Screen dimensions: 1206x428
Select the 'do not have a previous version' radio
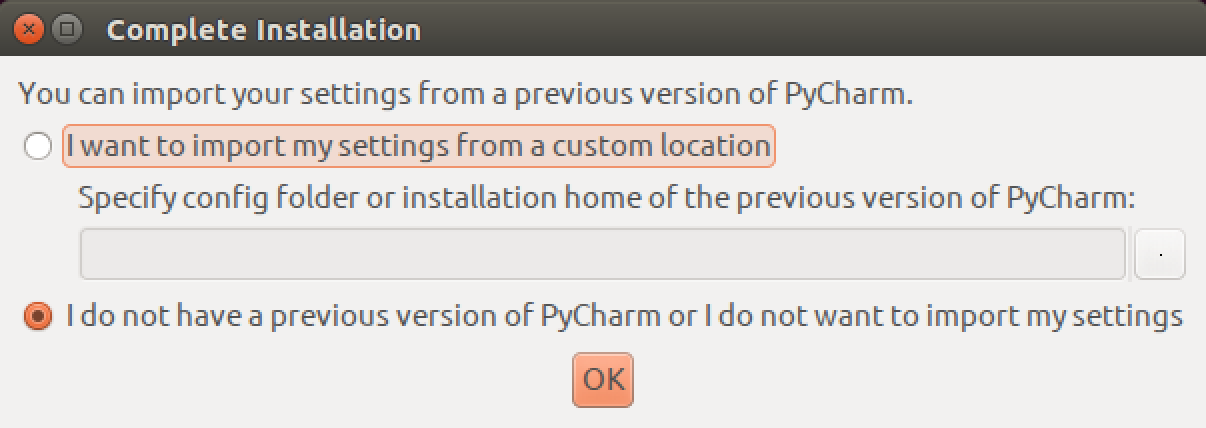(37, 317)
